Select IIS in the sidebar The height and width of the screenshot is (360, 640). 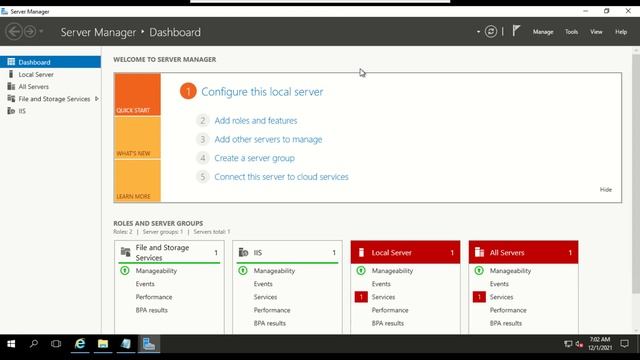(50, 111)
